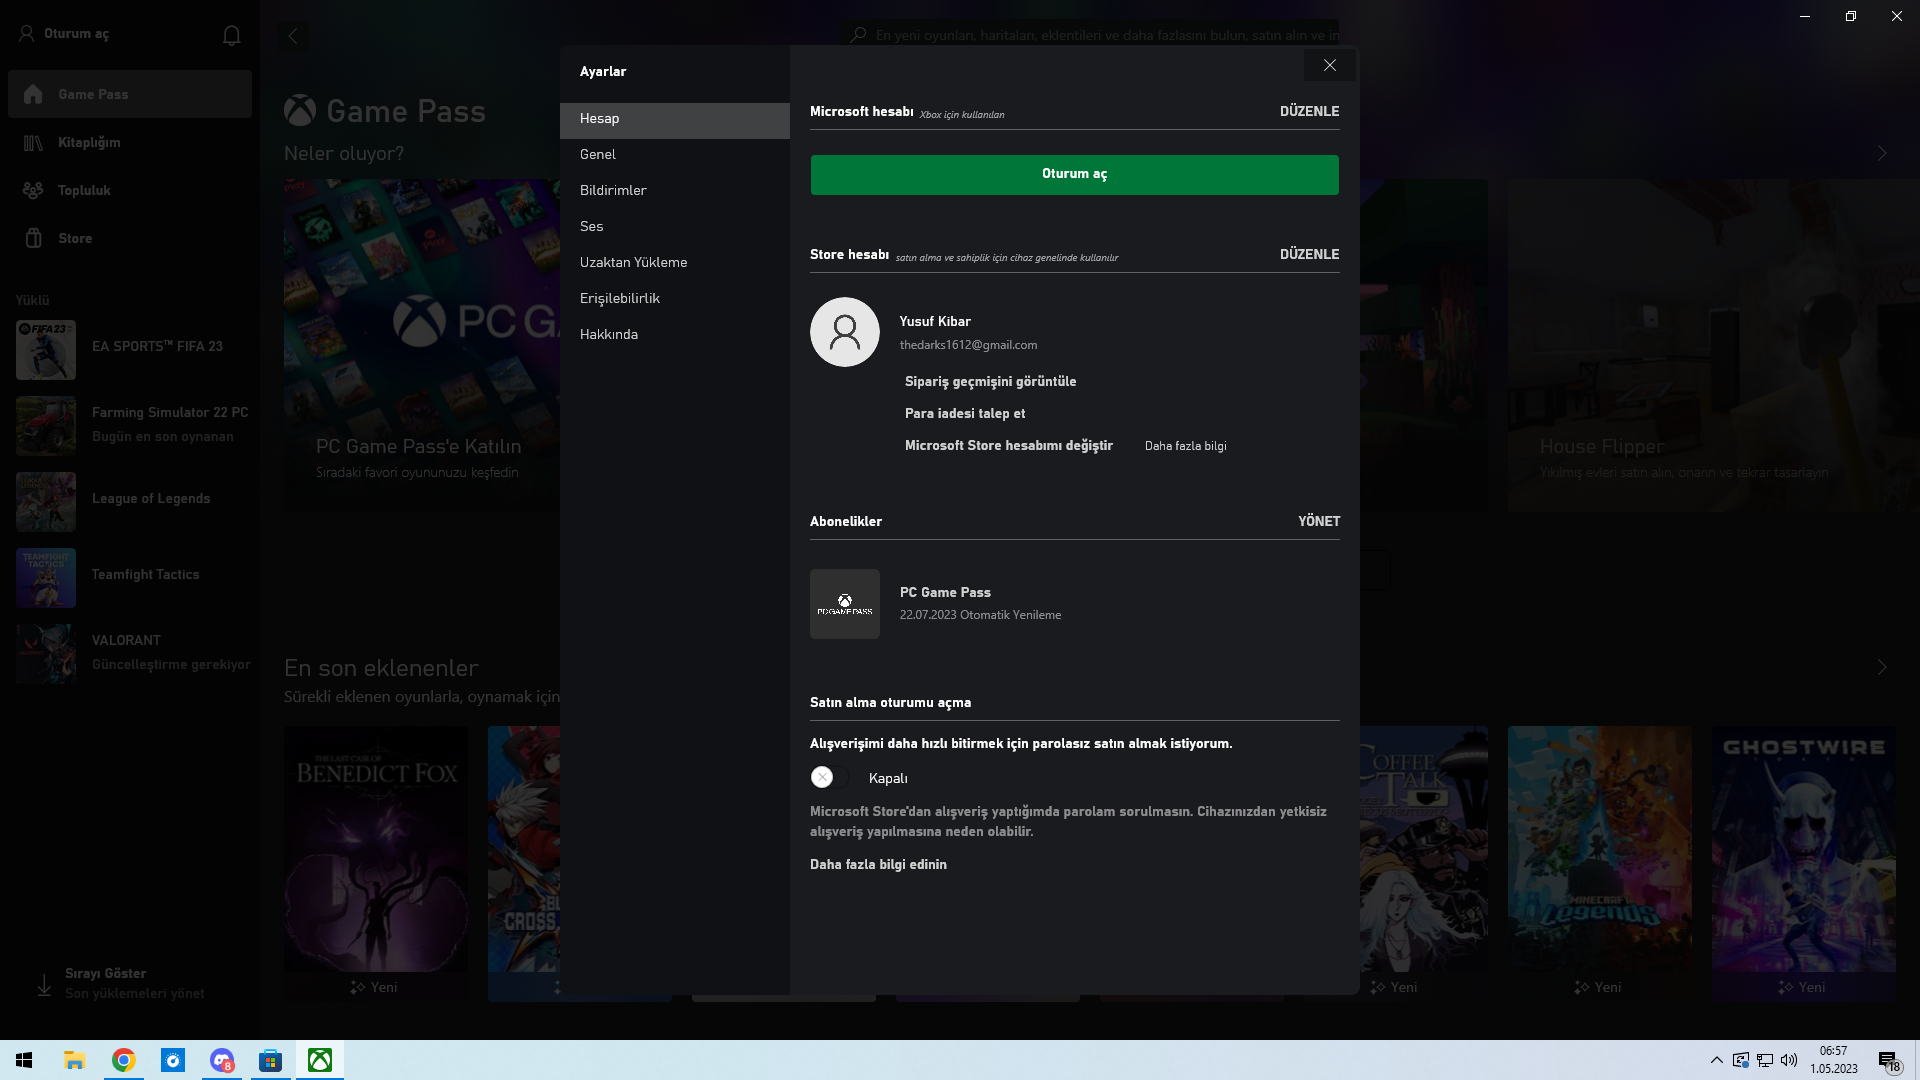
Task: Click the notifications bell icon
Action: (231, 35)
